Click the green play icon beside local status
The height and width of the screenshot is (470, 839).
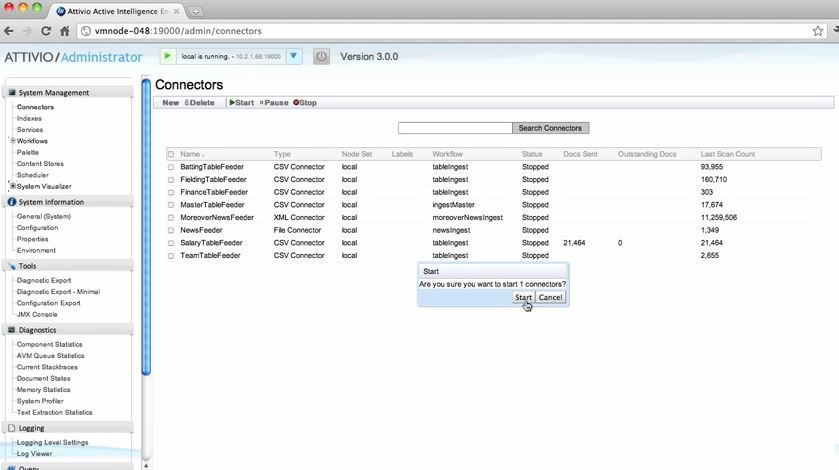tap(167, 56)
